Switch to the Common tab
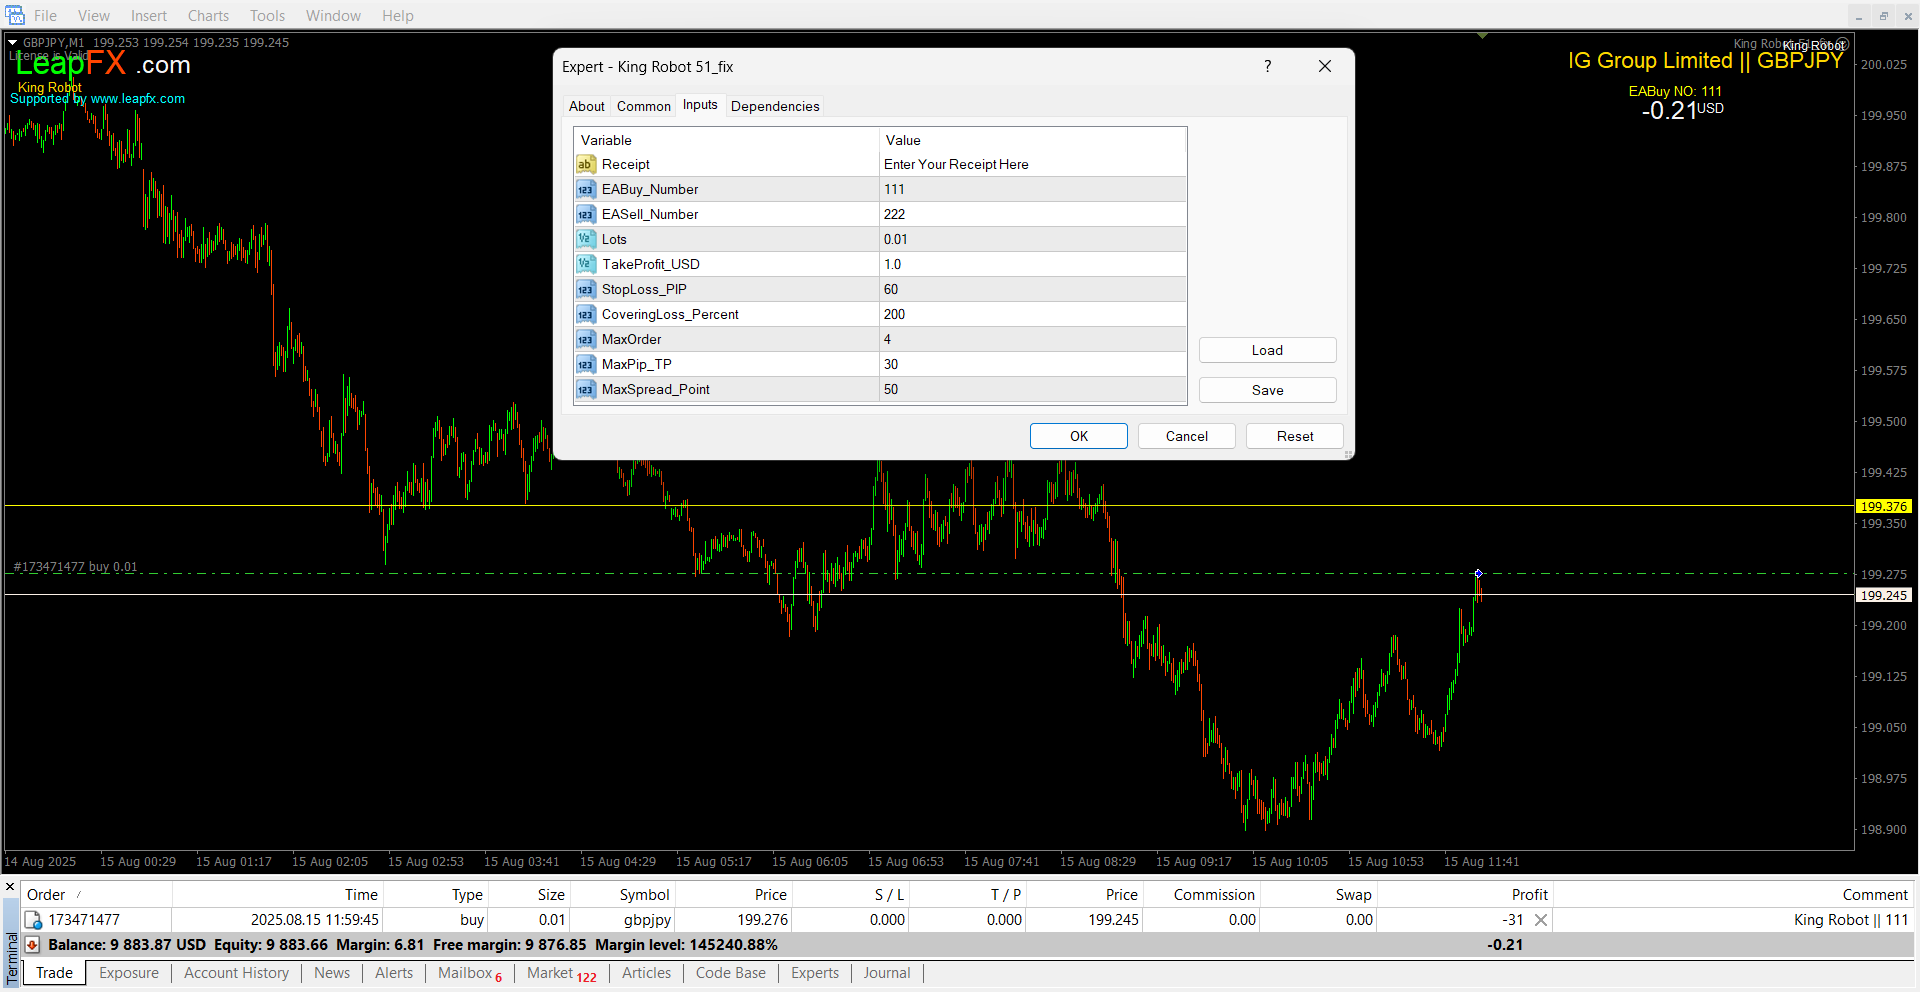The height and width of the screenshot is (992, 1920). point(643,106)
